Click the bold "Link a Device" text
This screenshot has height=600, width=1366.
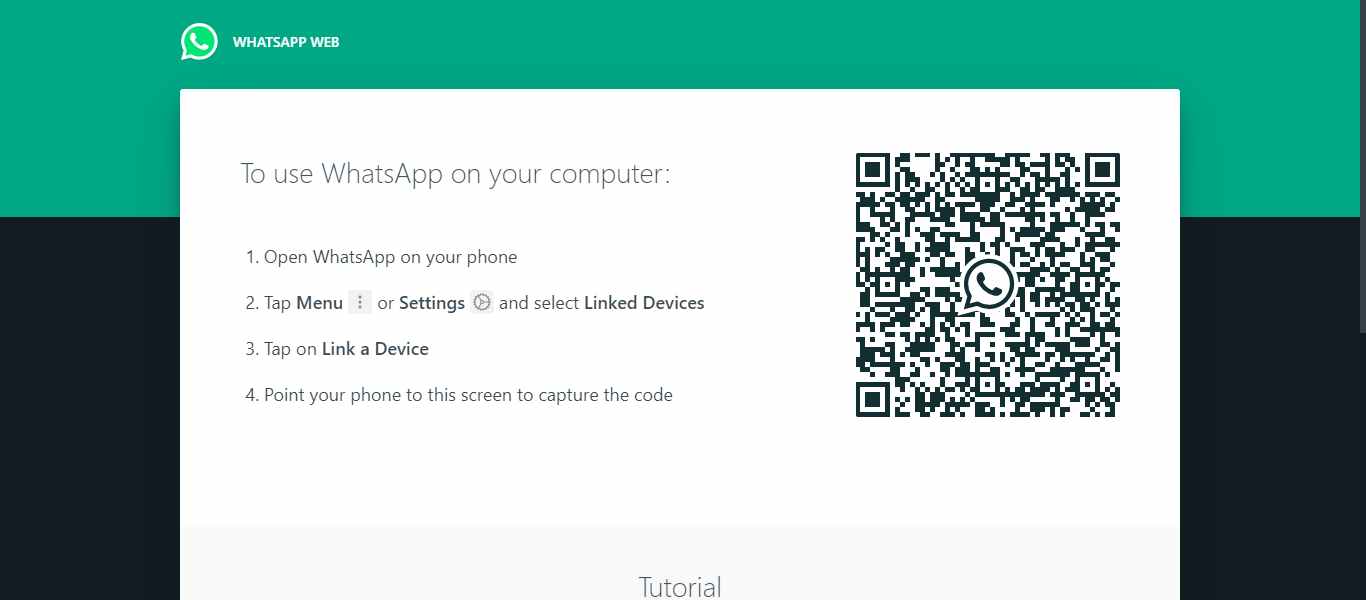click(375, 349)
